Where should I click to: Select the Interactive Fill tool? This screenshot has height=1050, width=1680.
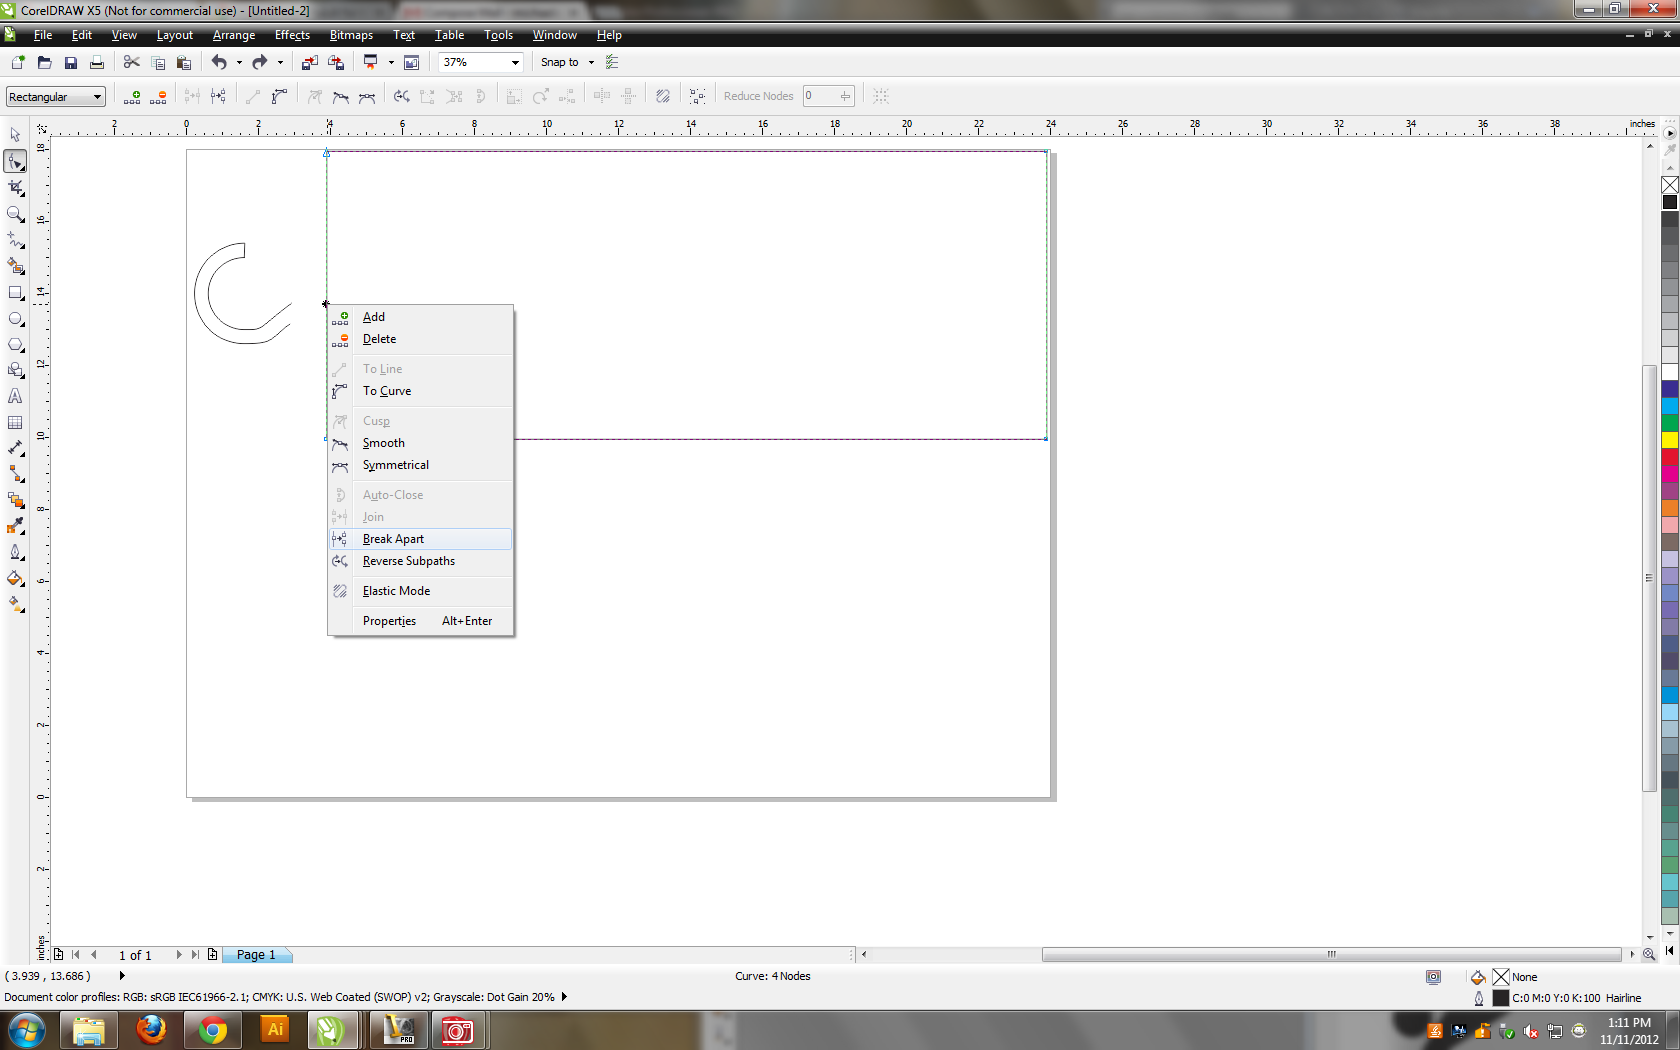tap(15, 604)
